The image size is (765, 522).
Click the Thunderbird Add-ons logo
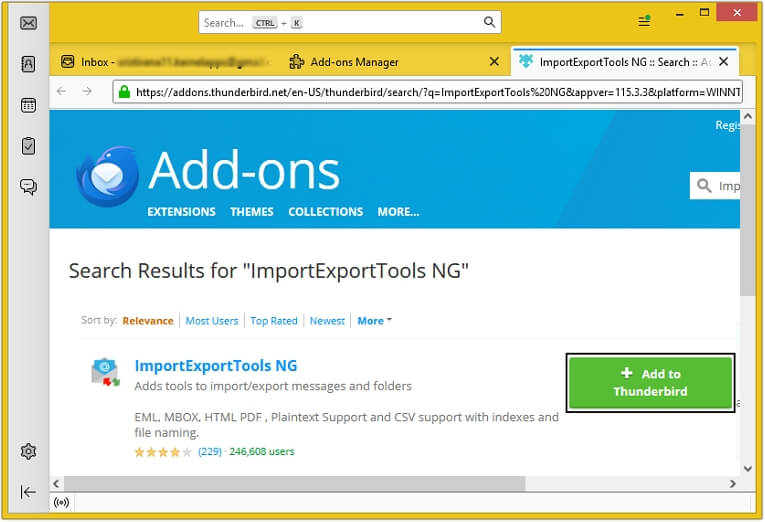pyautogui.click(x=108, y=176)
